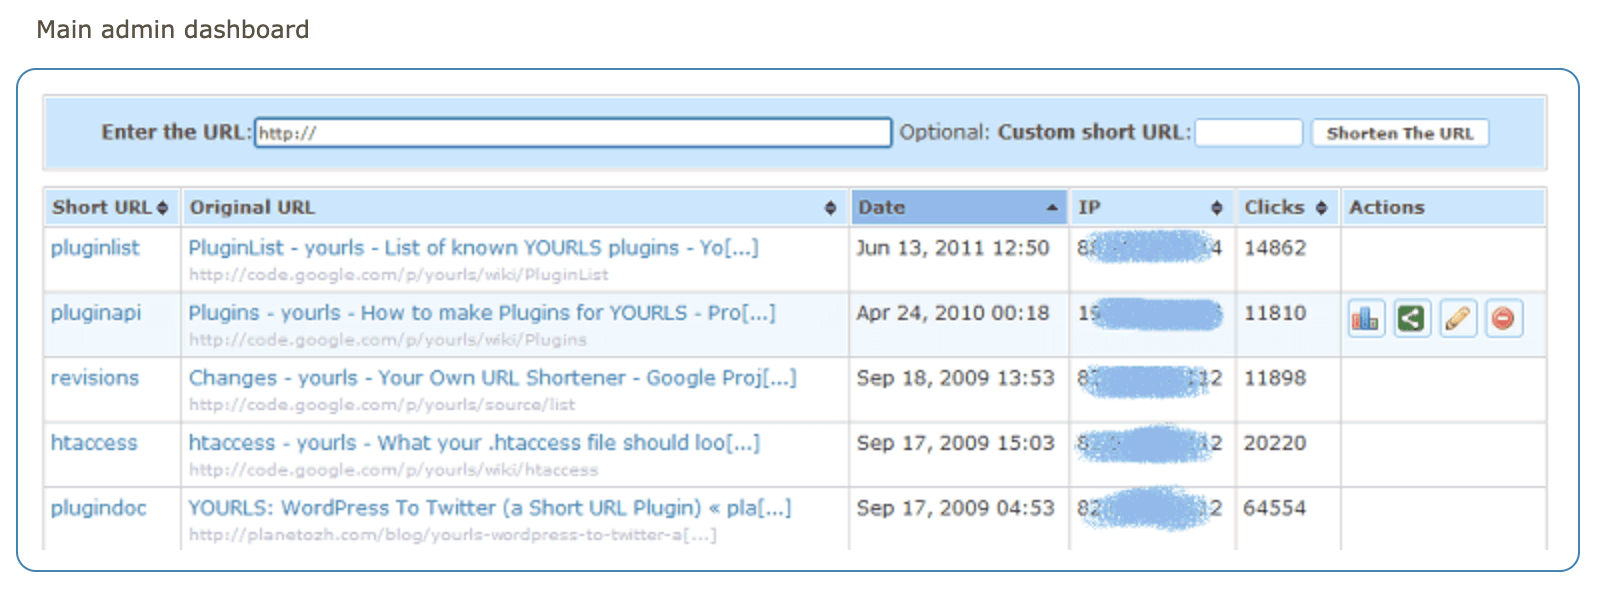This screenshot has height=604, width=1608.
Task: Open the Changes - yourls title link
Action: (492, 378)
